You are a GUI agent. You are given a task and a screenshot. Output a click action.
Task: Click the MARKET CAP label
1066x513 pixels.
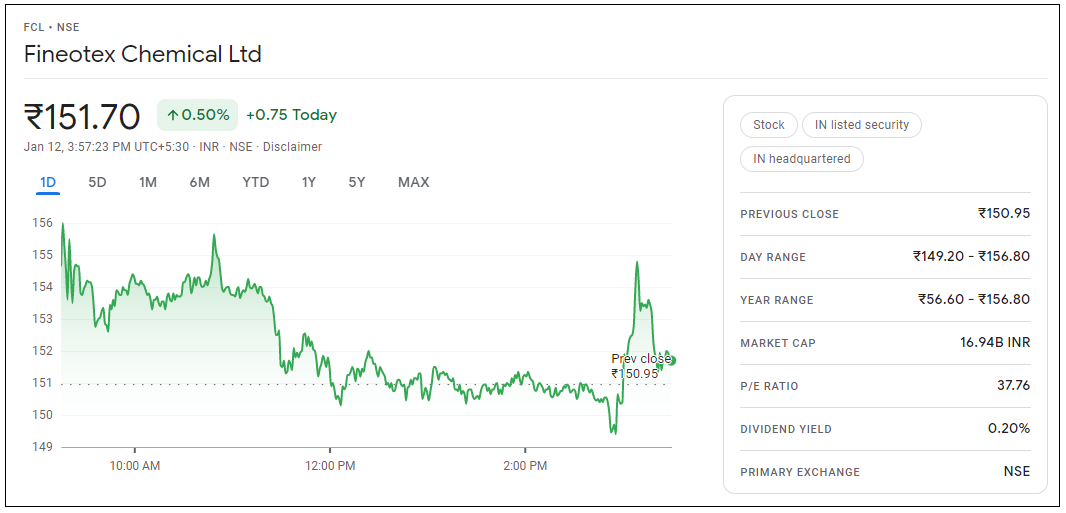(x=778, y=343)
